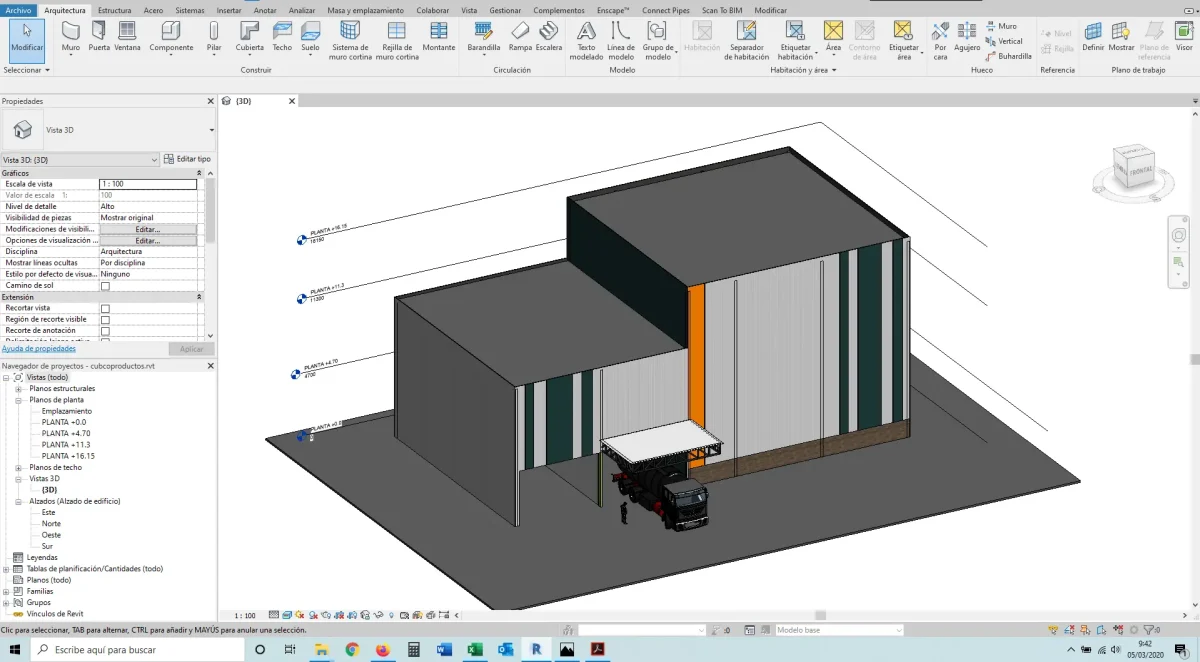The width and height of the screenshot is (1200, 662).
Task: Expand the Familias tree node
Action: tap(6, 591)
